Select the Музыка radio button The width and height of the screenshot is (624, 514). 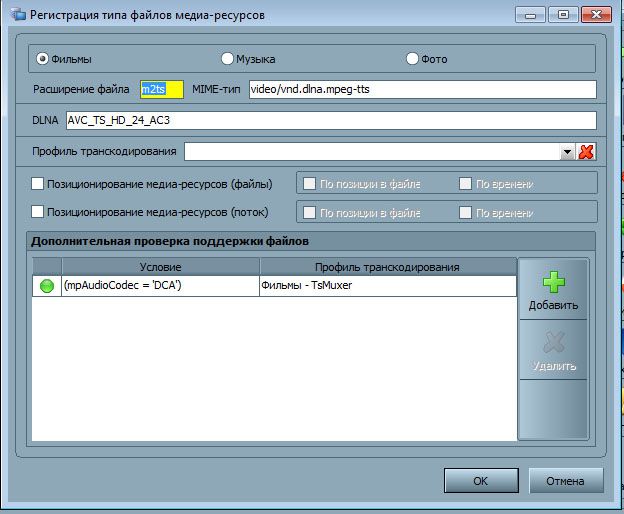point(227,59)
